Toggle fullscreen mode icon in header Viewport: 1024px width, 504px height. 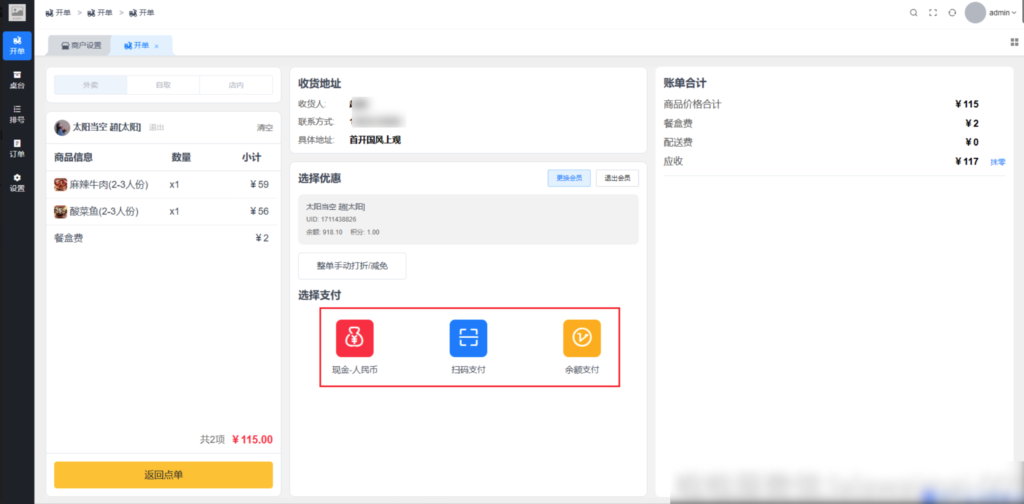click(x=933, y=13)
